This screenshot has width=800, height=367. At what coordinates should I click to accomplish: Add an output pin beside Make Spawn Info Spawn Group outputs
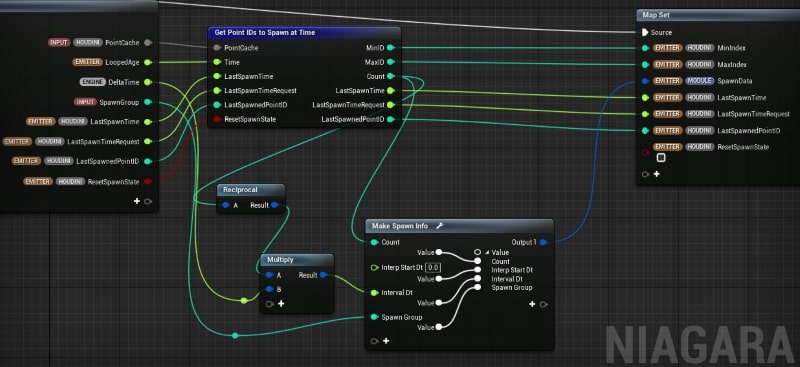(x=532, y=304)
